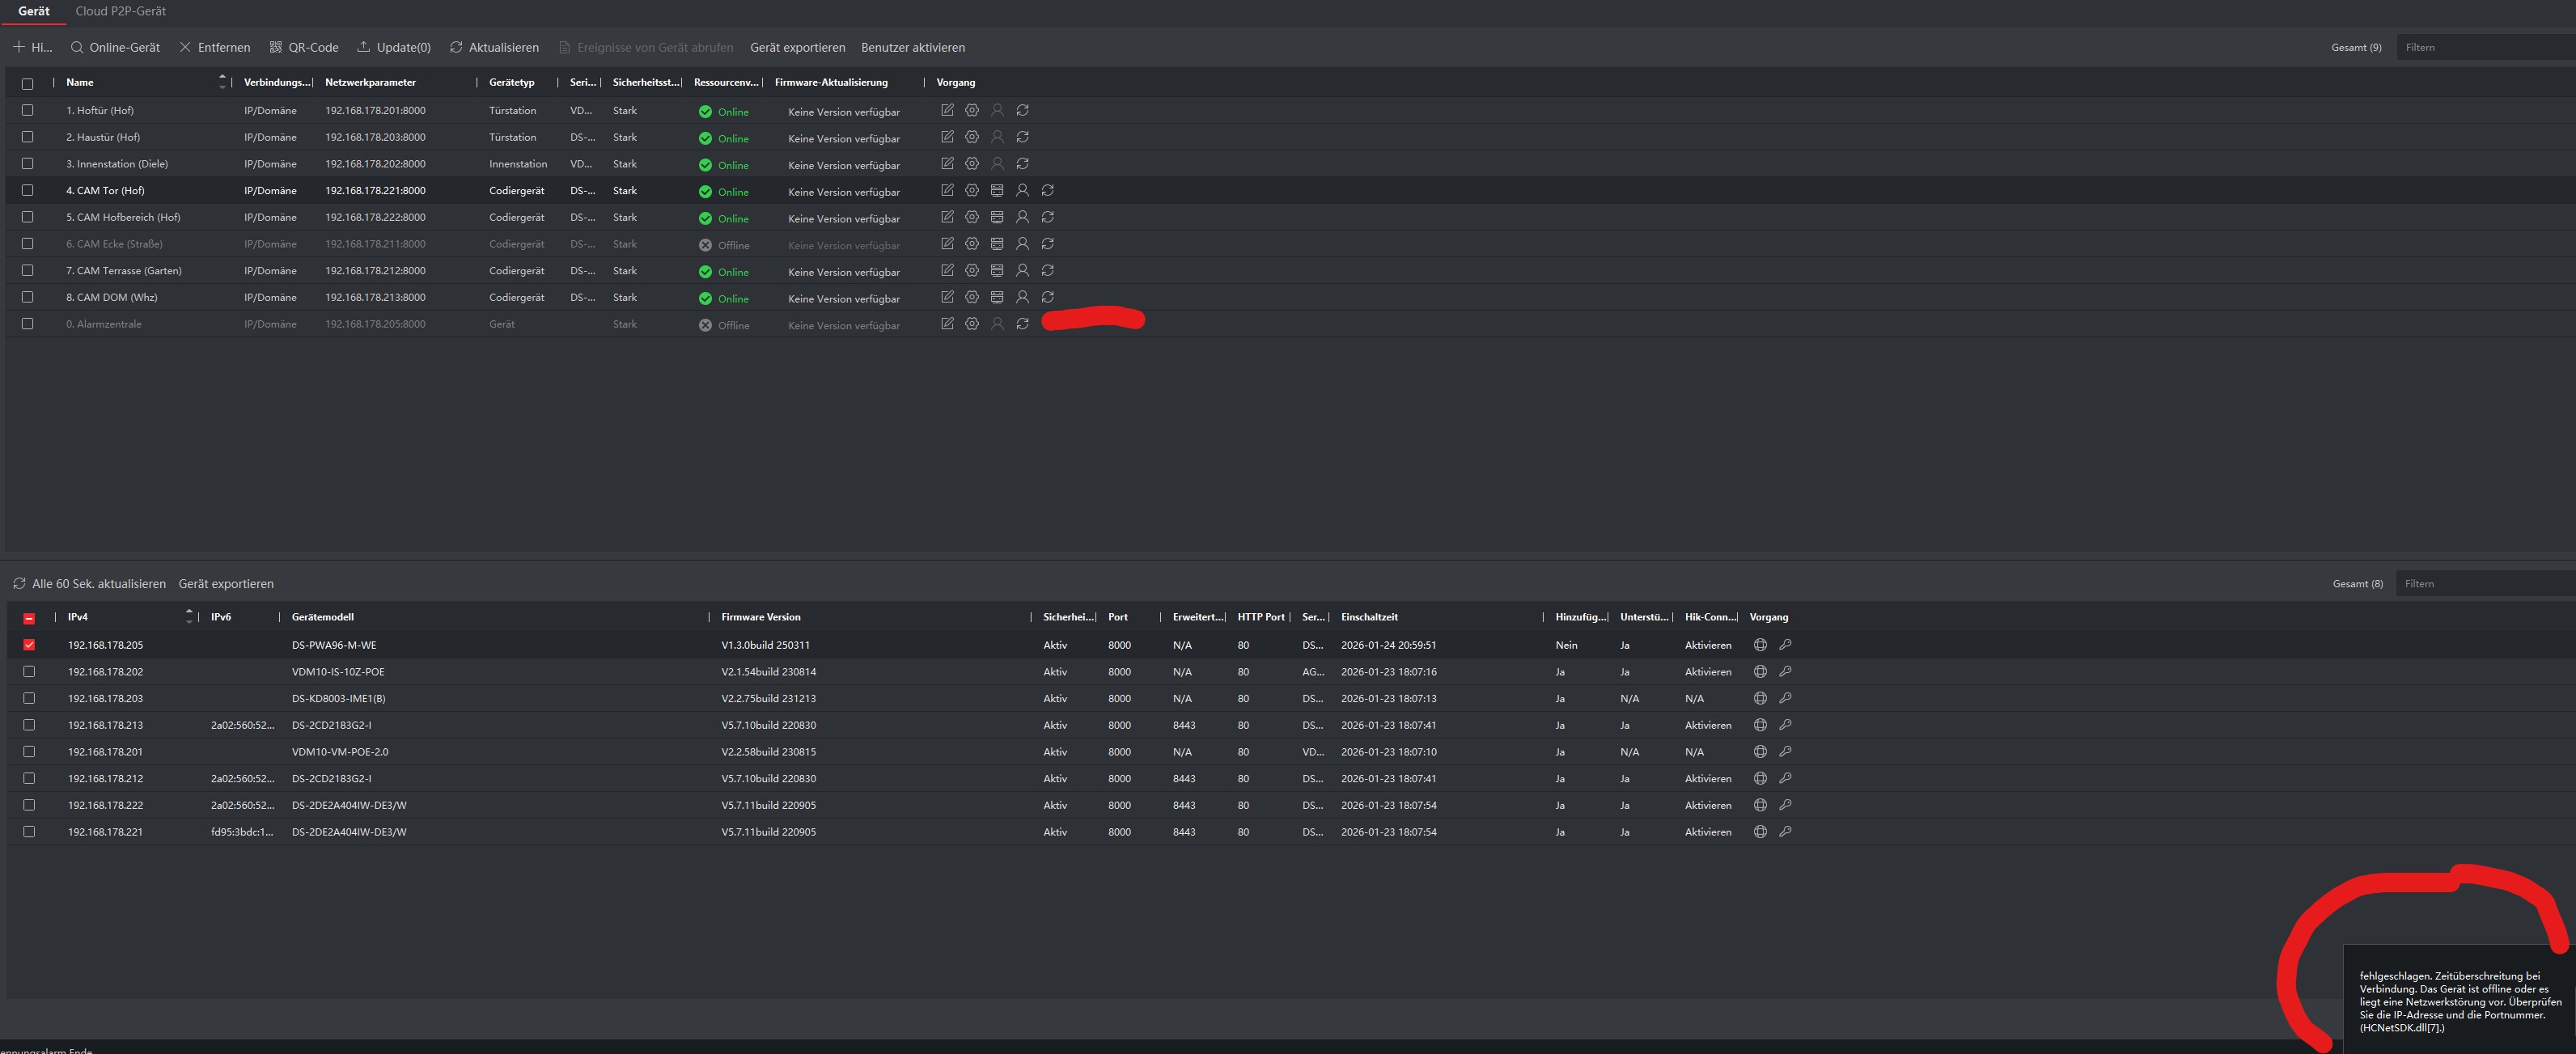
Task: Sort the IPv4 column with its arrows
Action: (x=189, y=617)
